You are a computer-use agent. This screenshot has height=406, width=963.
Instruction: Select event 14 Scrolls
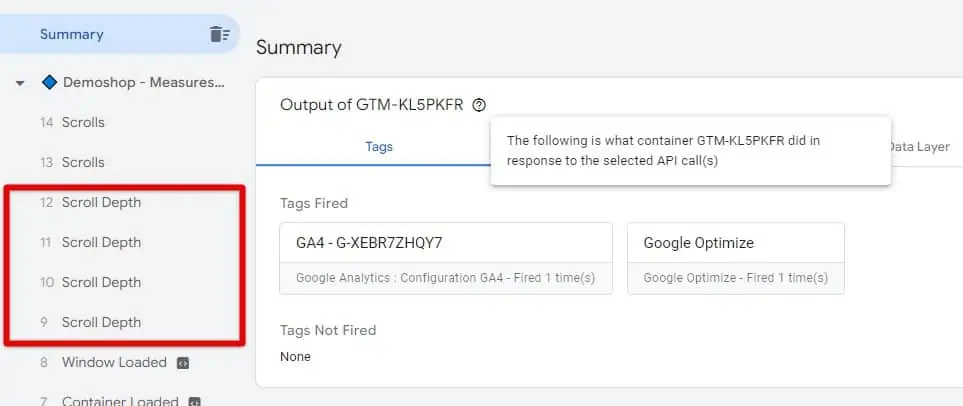(x=83, y=122)
